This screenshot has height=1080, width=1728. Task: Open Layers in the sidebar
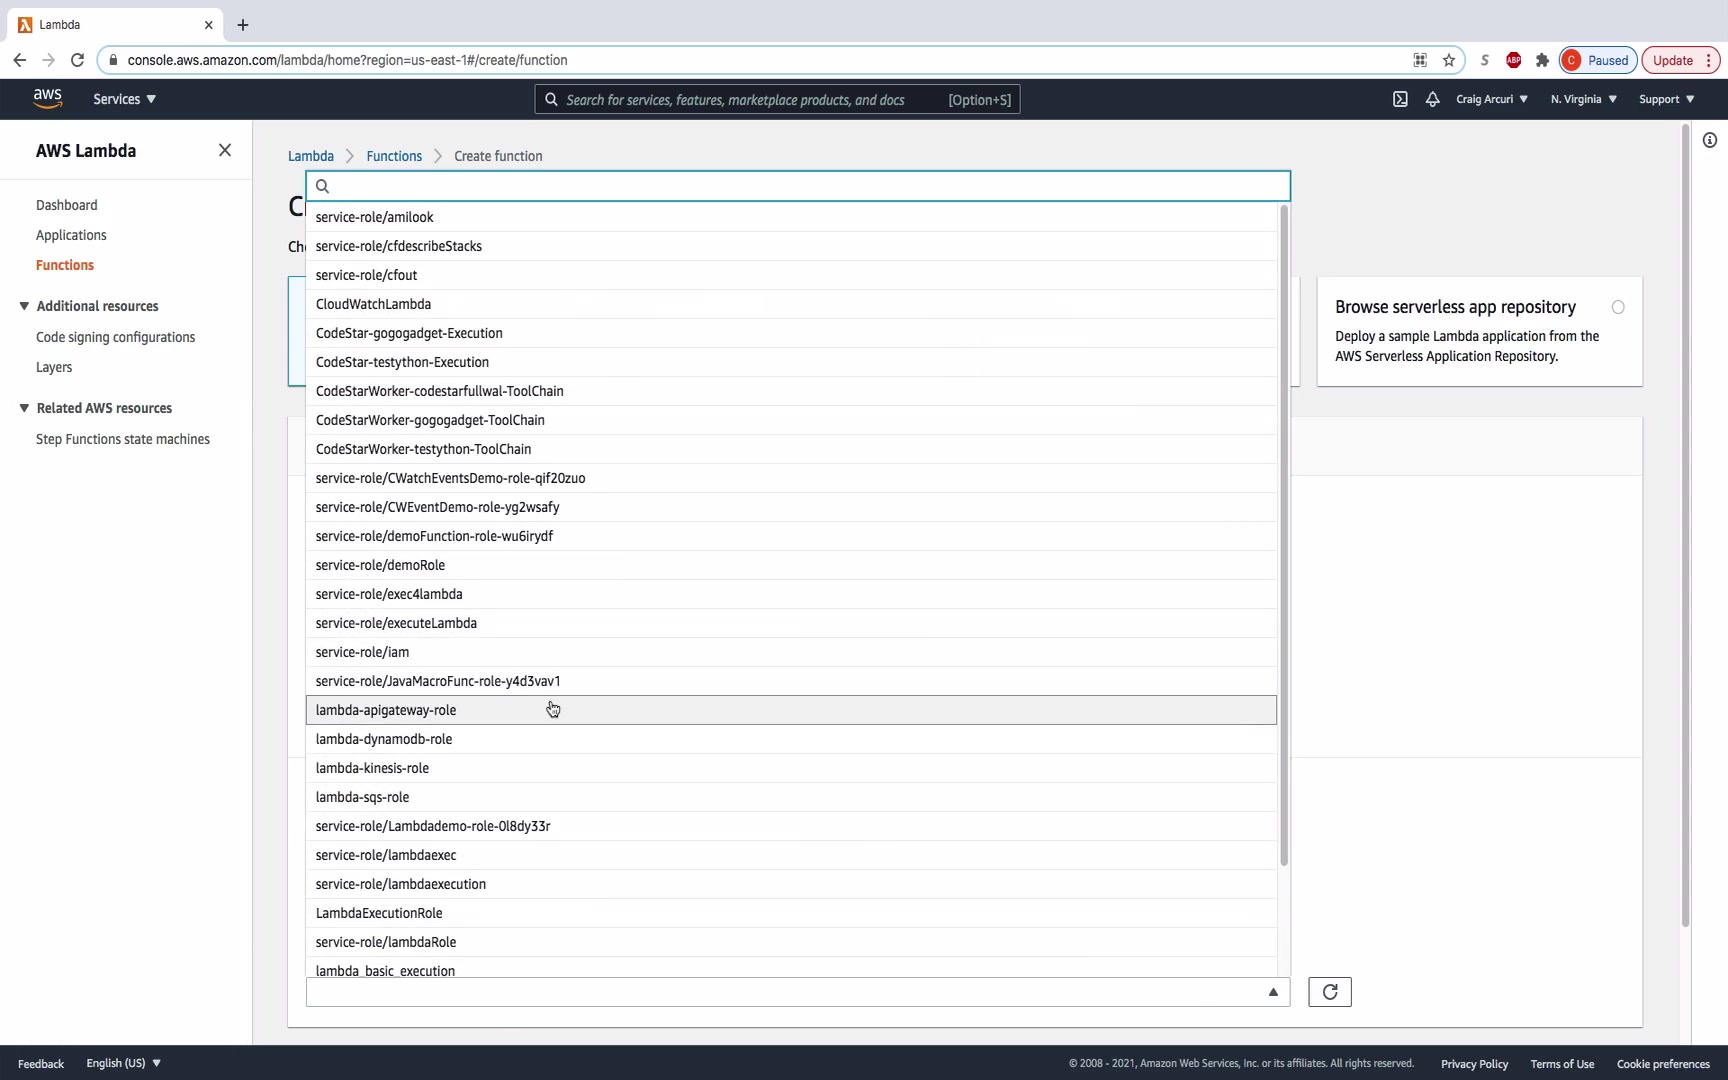(x=54, y=367)
